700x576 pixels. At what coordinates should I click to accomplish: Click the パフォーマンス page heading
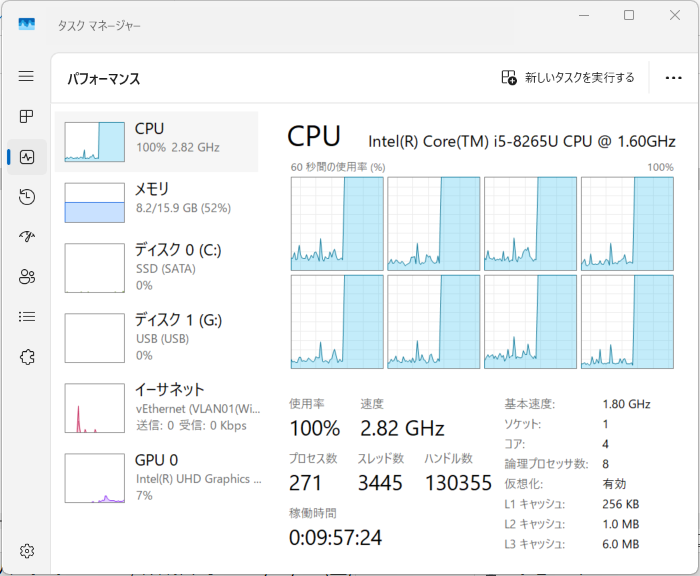pos(104,79)
